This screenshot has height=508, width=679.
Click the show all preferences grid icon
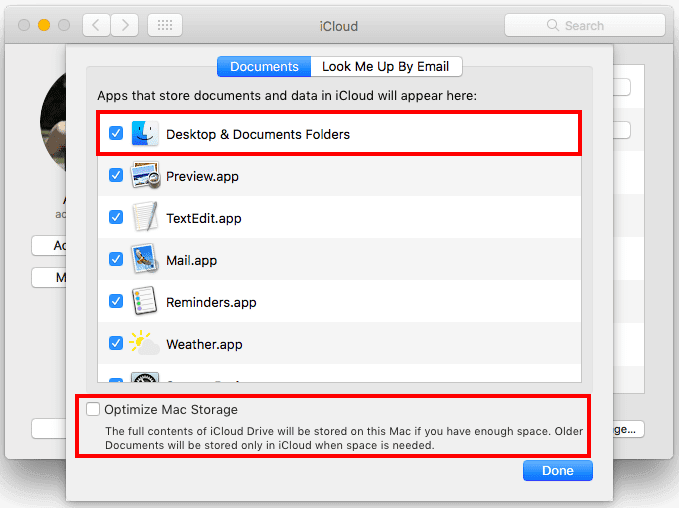tap(164, 26)
